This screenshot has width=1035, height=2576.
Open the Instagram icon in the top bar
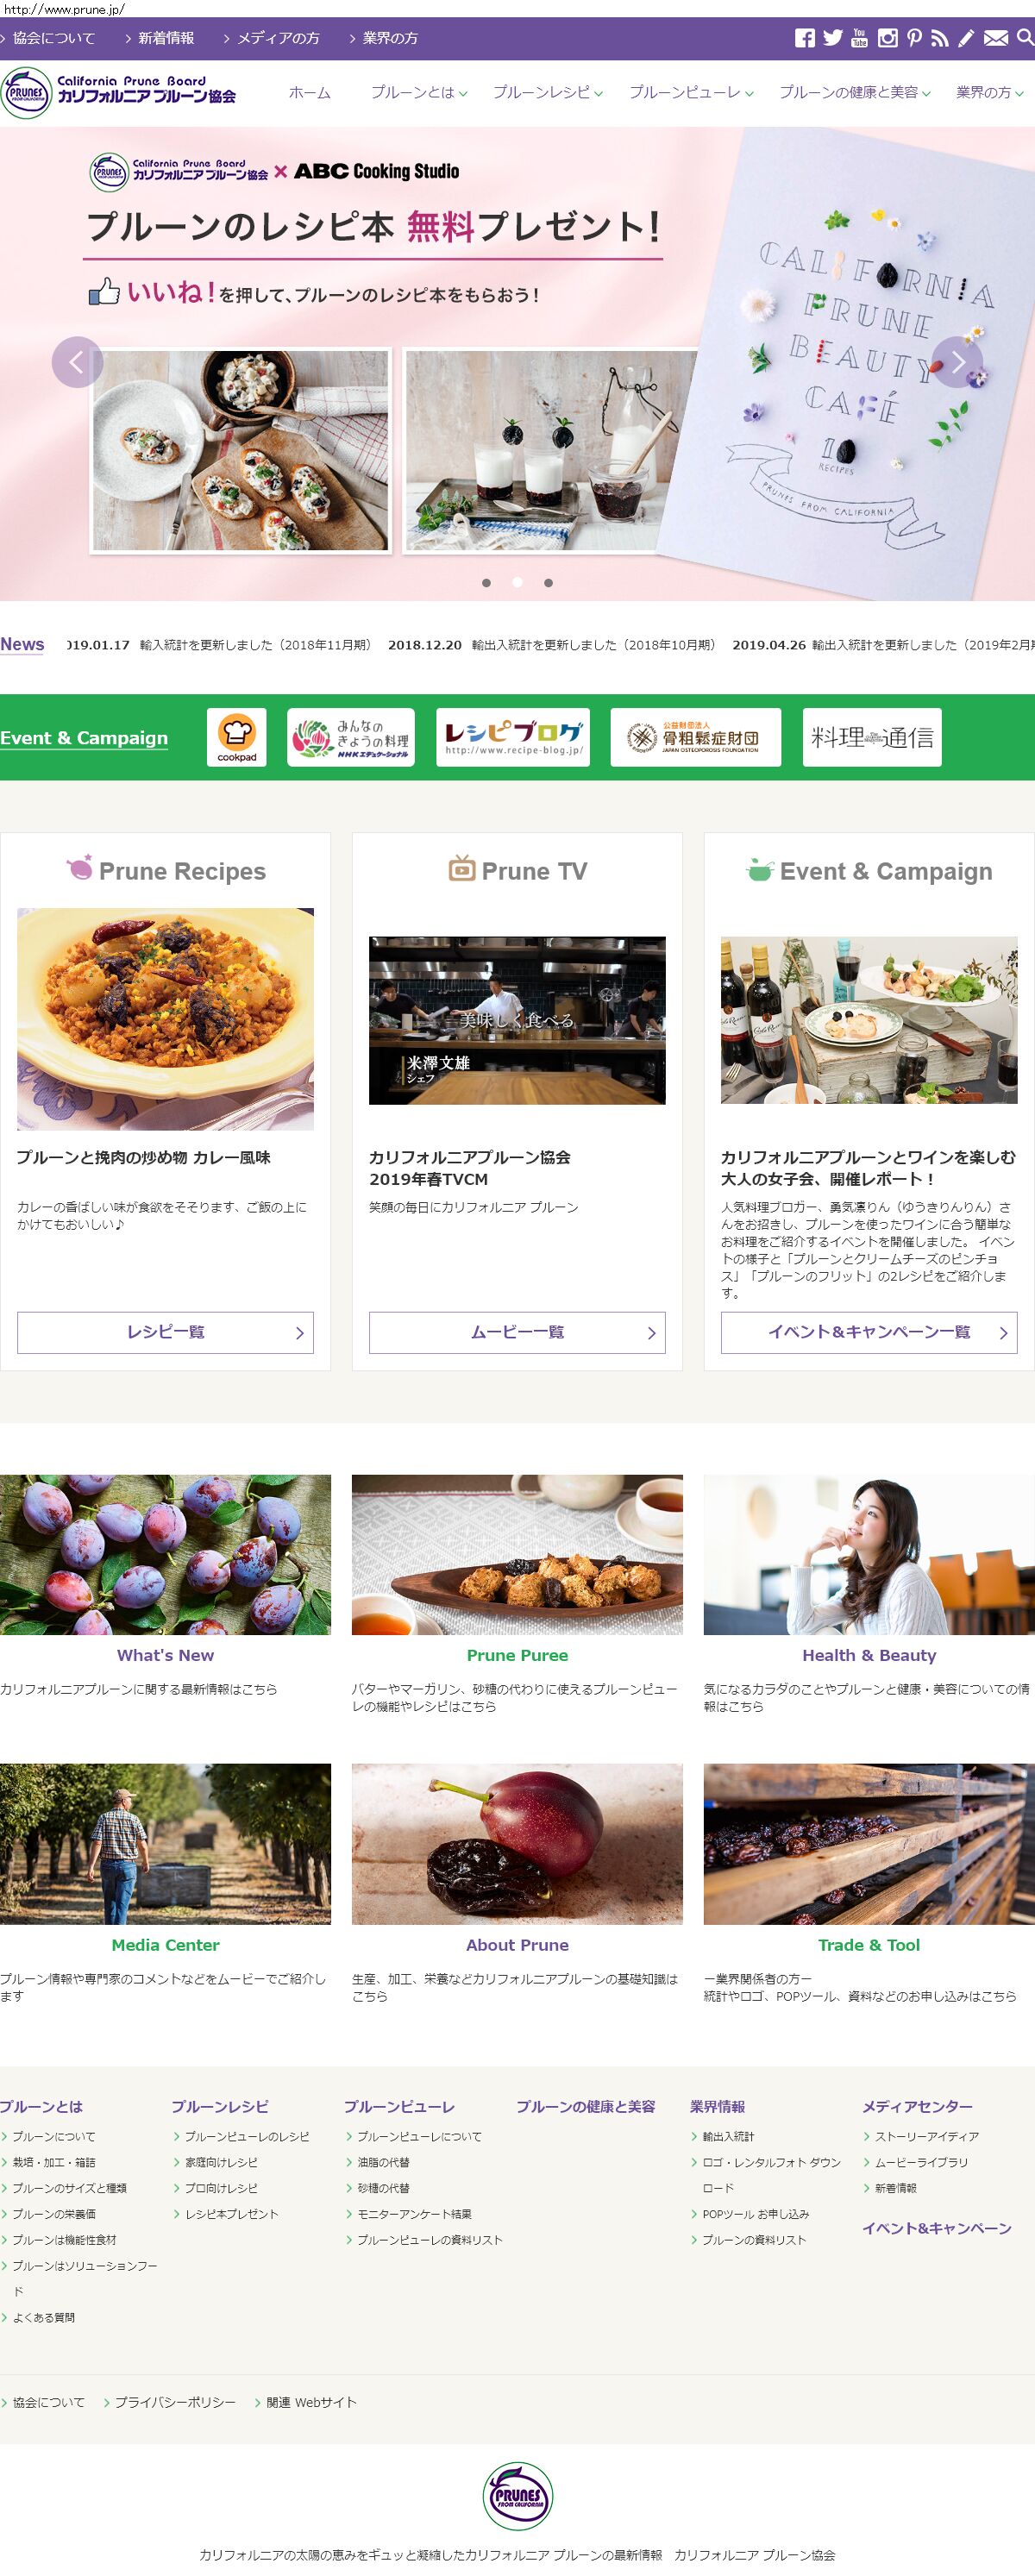tap(887, 38)
